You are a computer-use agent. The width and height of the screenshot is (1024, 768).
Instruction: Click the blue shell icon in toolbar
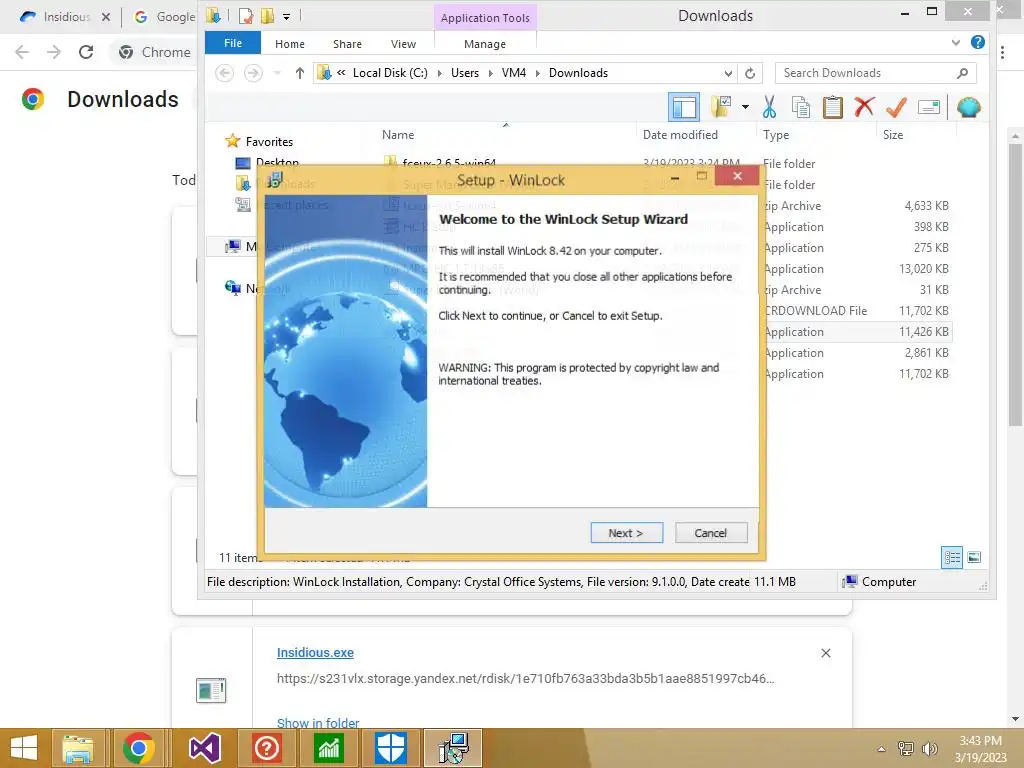click(968, 106)
